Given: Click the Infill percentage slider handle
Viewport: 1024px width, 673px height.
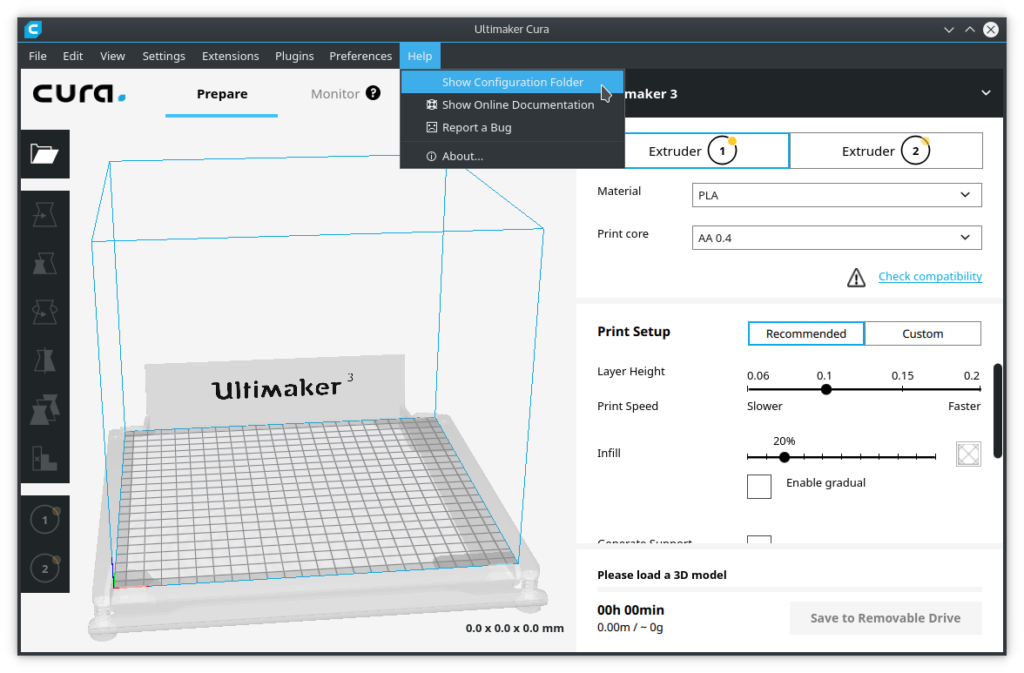Looking at the screenshot, I should (784, 458).
